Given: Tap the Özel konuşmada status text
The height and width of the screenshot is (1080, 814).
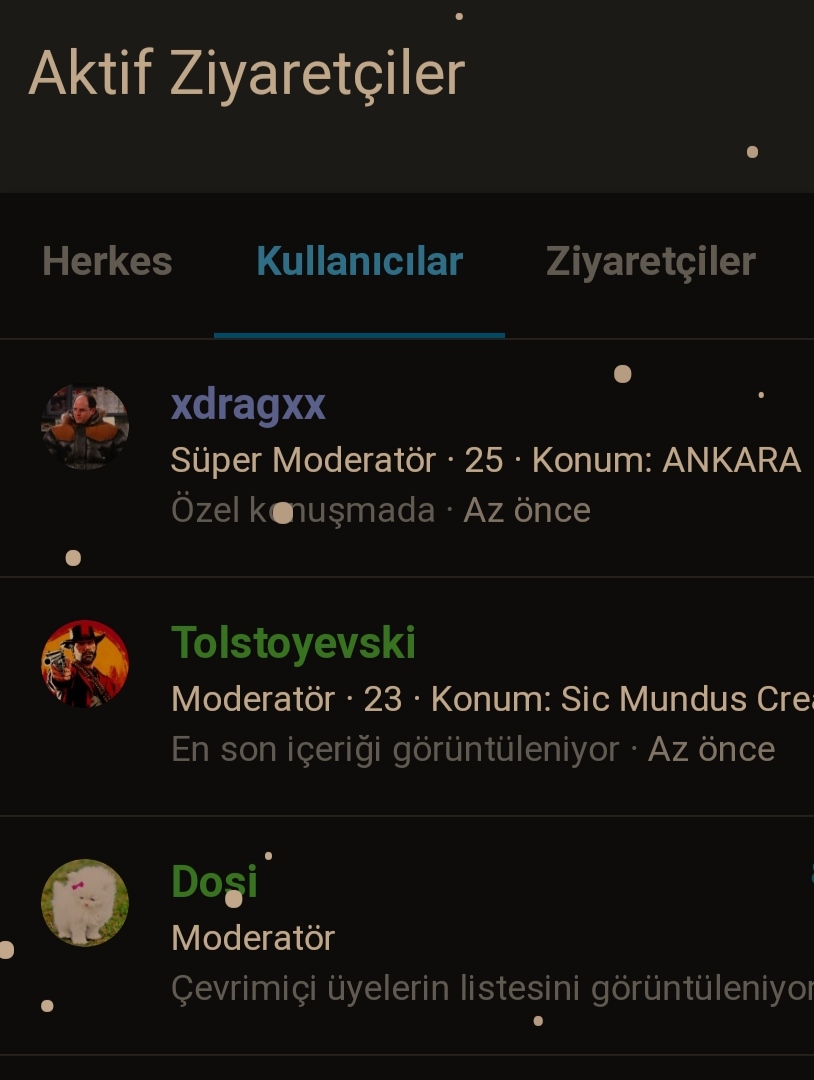Looking at the screenshot, I should click(x=303, y=511).
